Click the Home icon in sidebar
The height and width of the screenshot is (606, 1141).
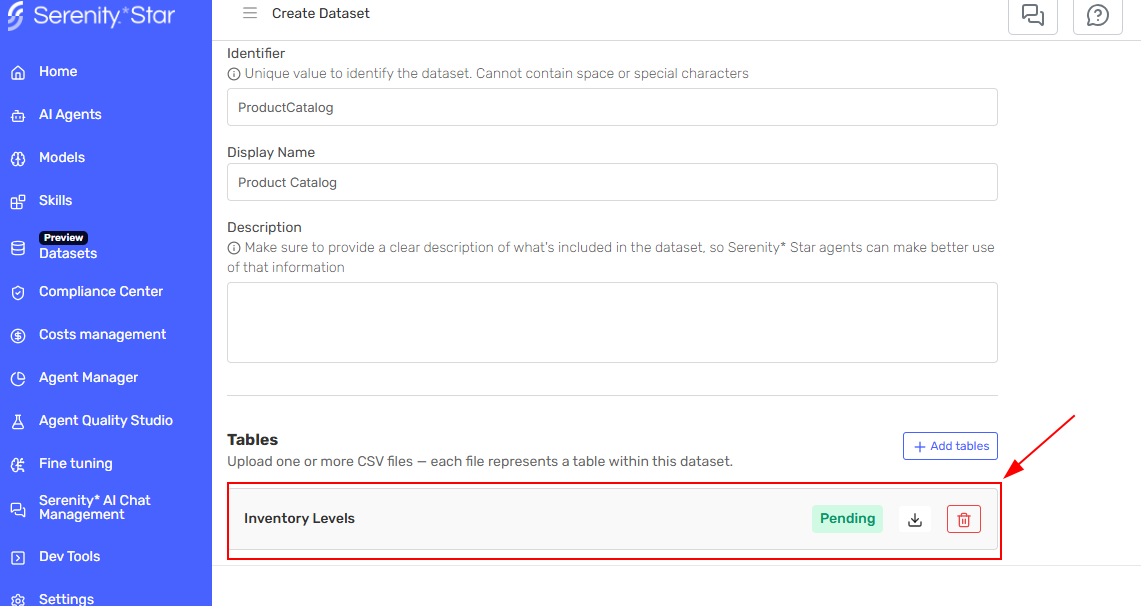(18, 72)
